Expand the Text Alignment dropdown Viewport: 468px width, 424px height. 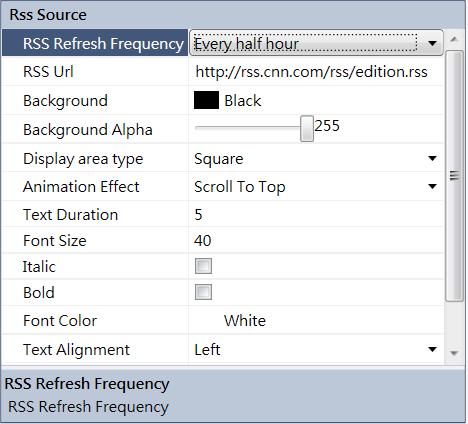[x=432, y=349]
